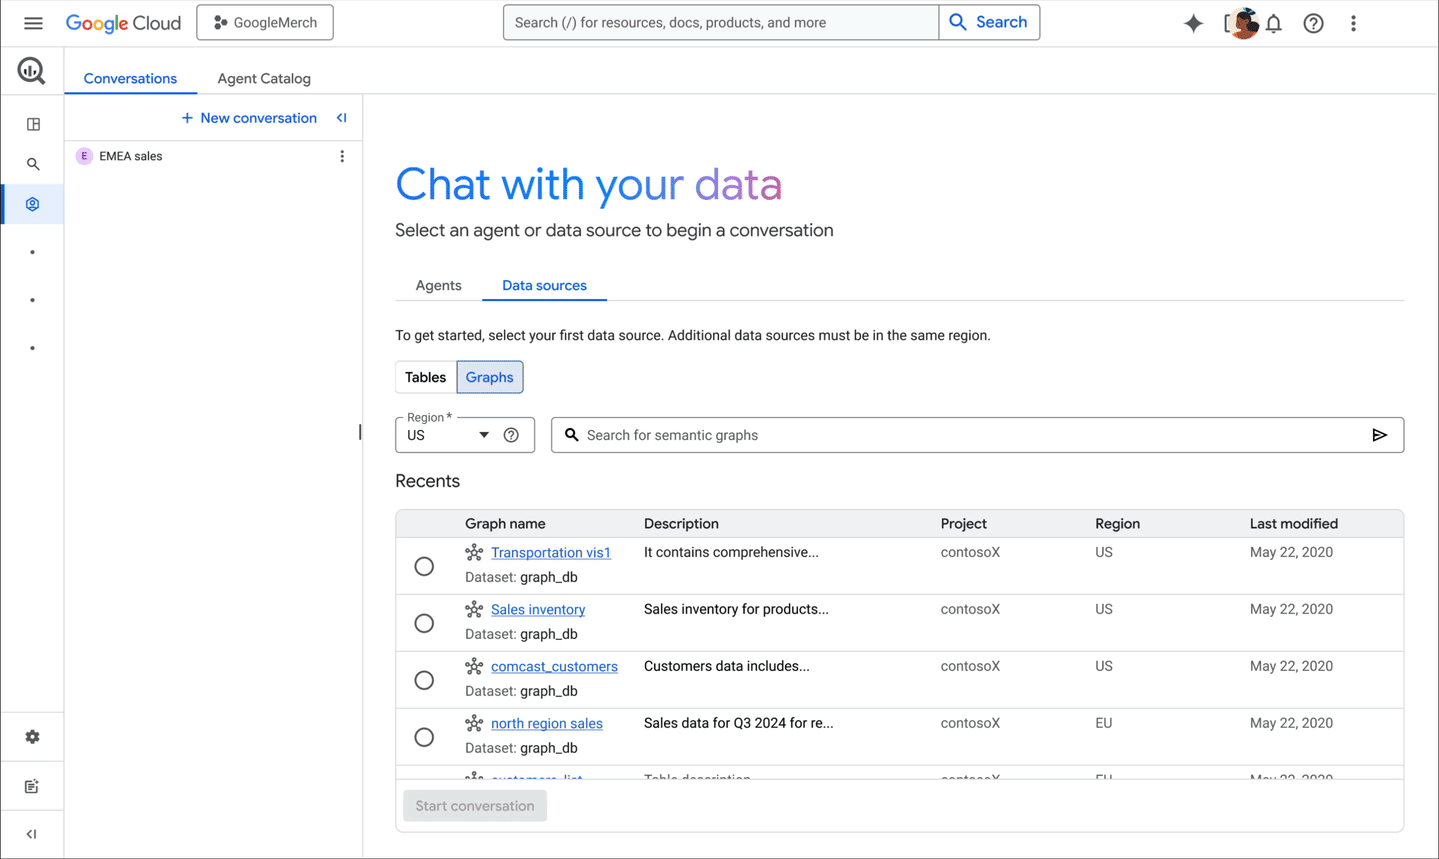Open the Agents tab
This screenshot has height=859, width=1439.
click(x=438, y=285)
